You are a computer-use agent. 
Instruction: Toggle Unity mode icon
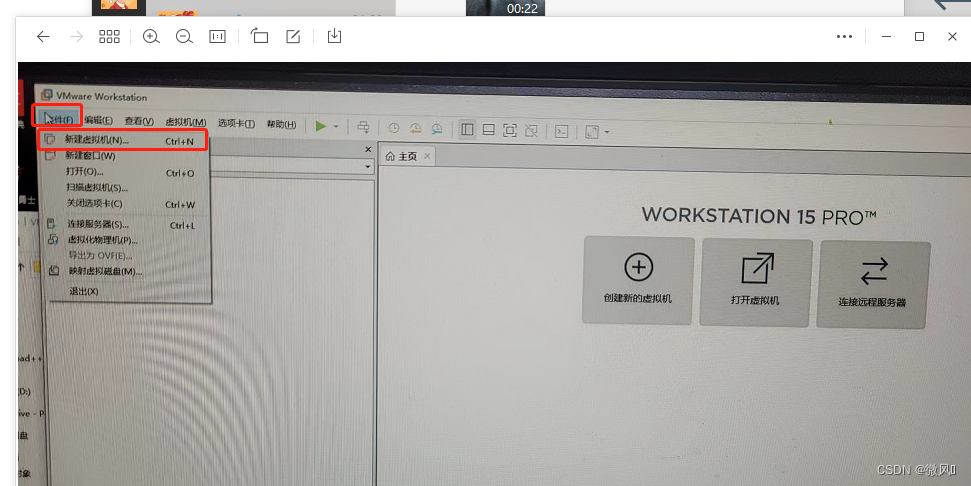point(531,131)
